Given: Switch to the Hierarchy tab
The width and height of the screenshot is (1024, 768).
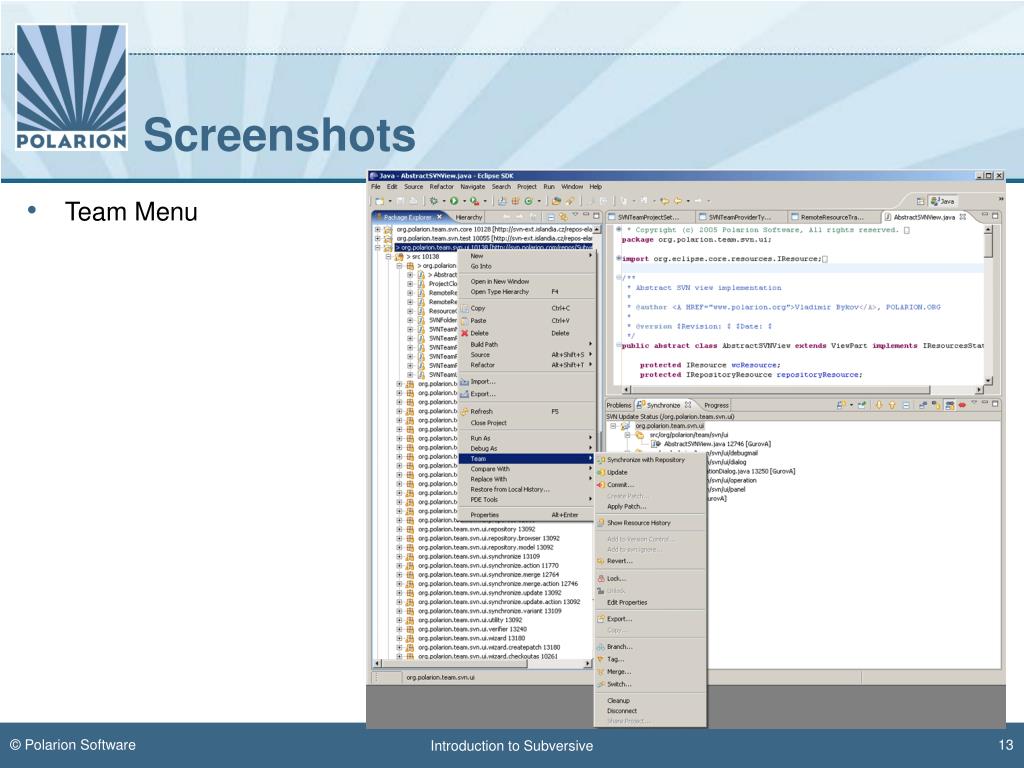Looking at the screenshot, I should pyautogui.click(x=469, y=217).
